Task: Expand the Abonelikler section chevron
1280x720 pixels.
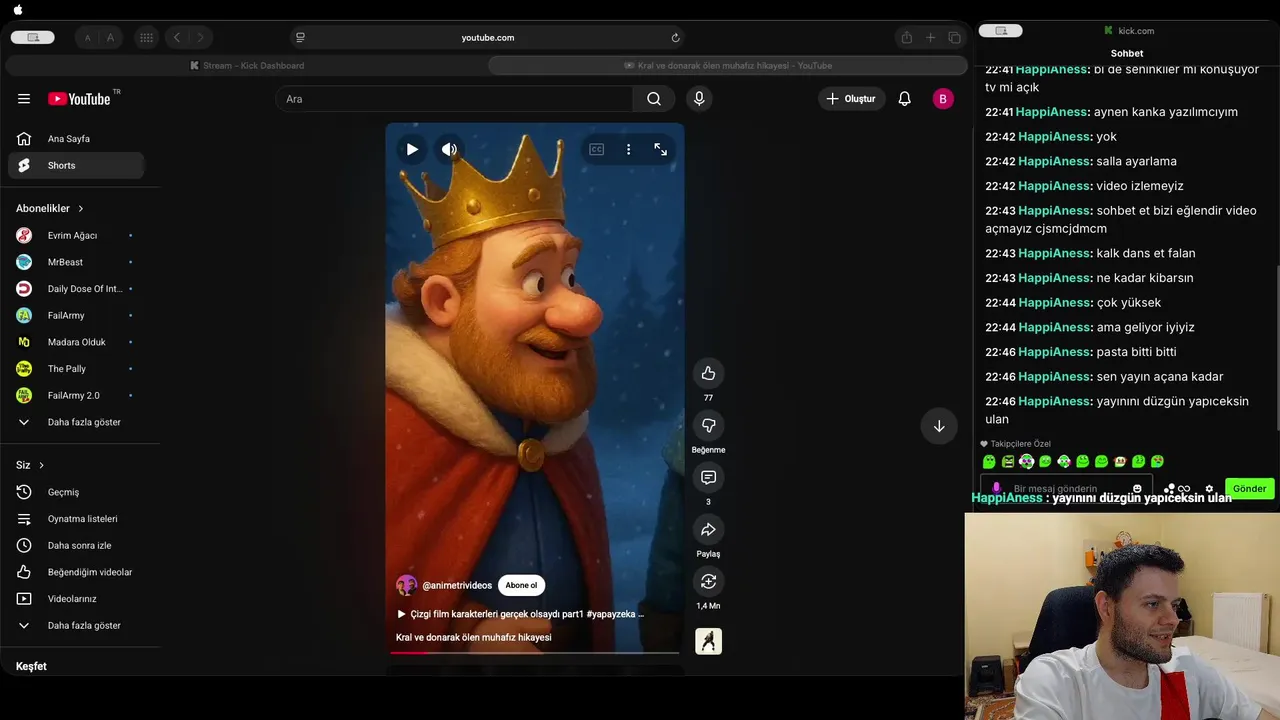Action: 81,208
